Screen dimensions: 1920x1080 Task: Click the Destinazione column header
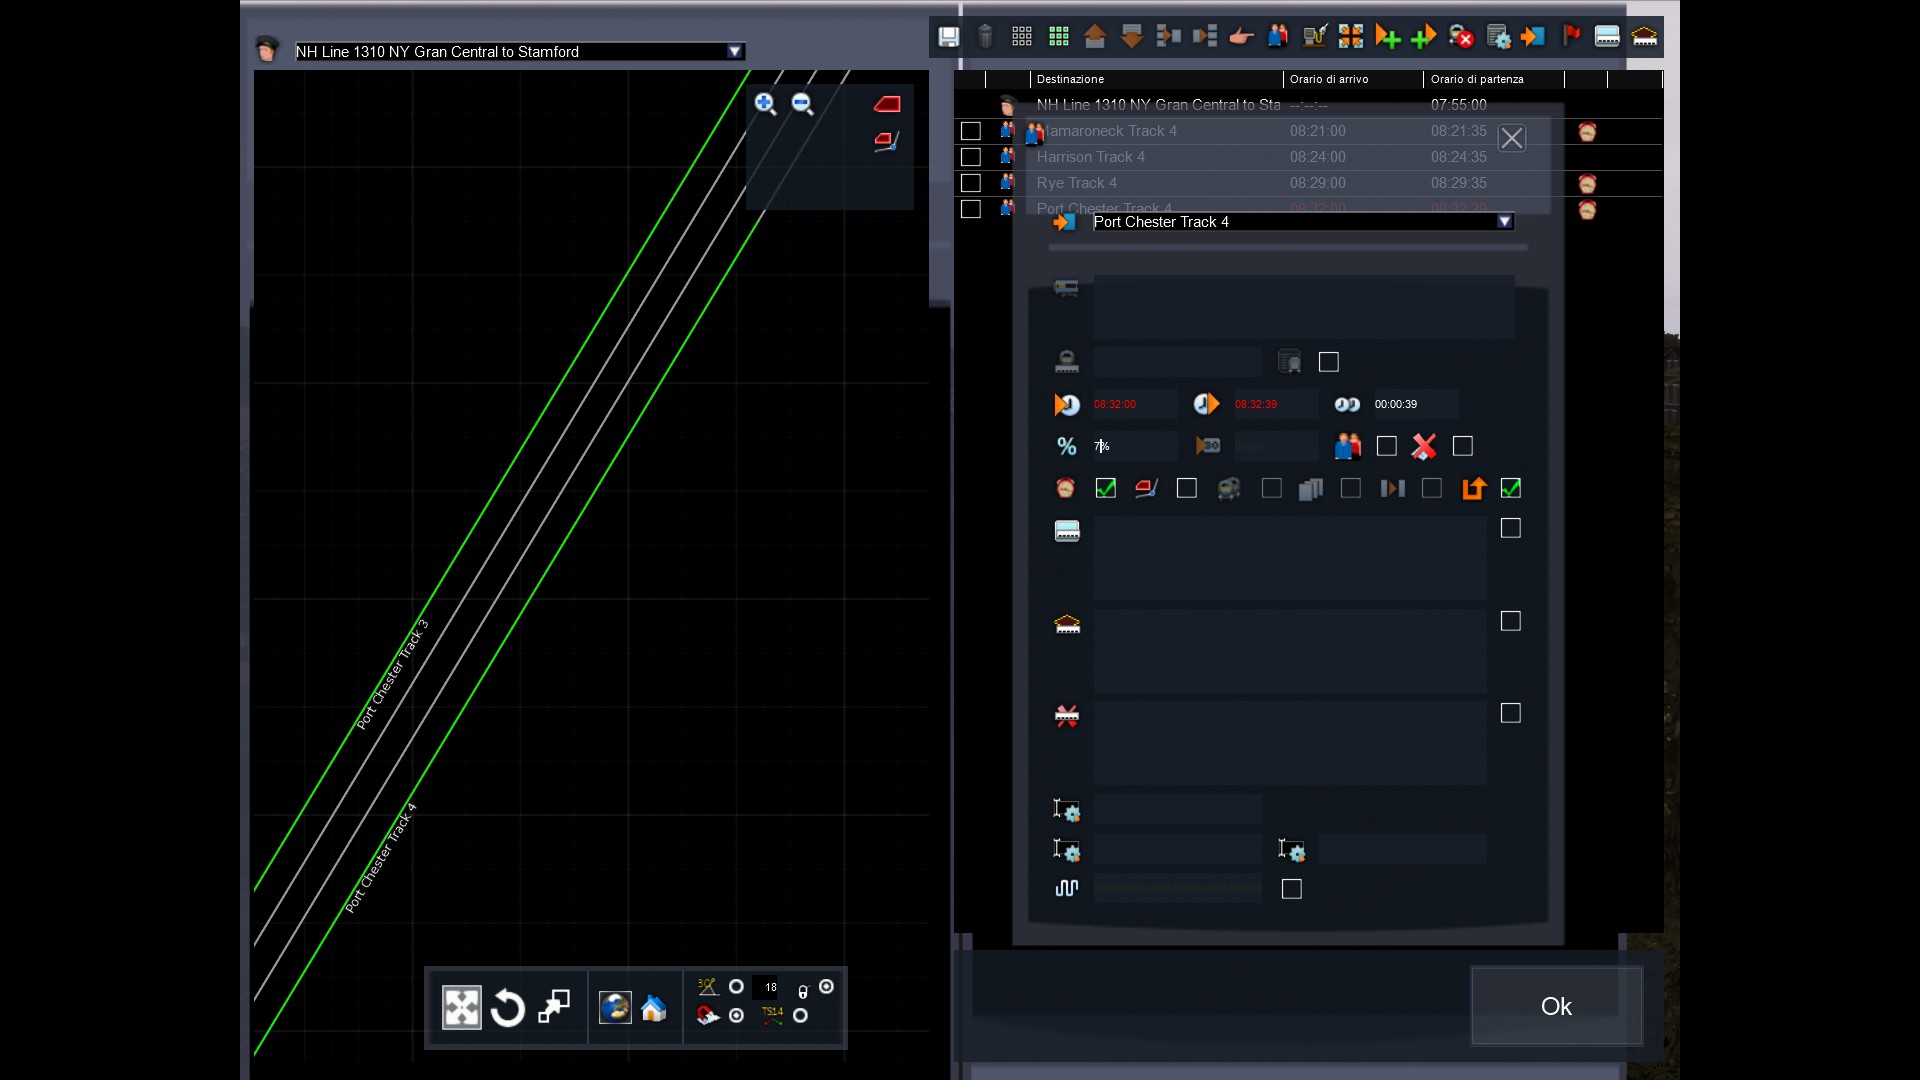[x=1156, y=79]
